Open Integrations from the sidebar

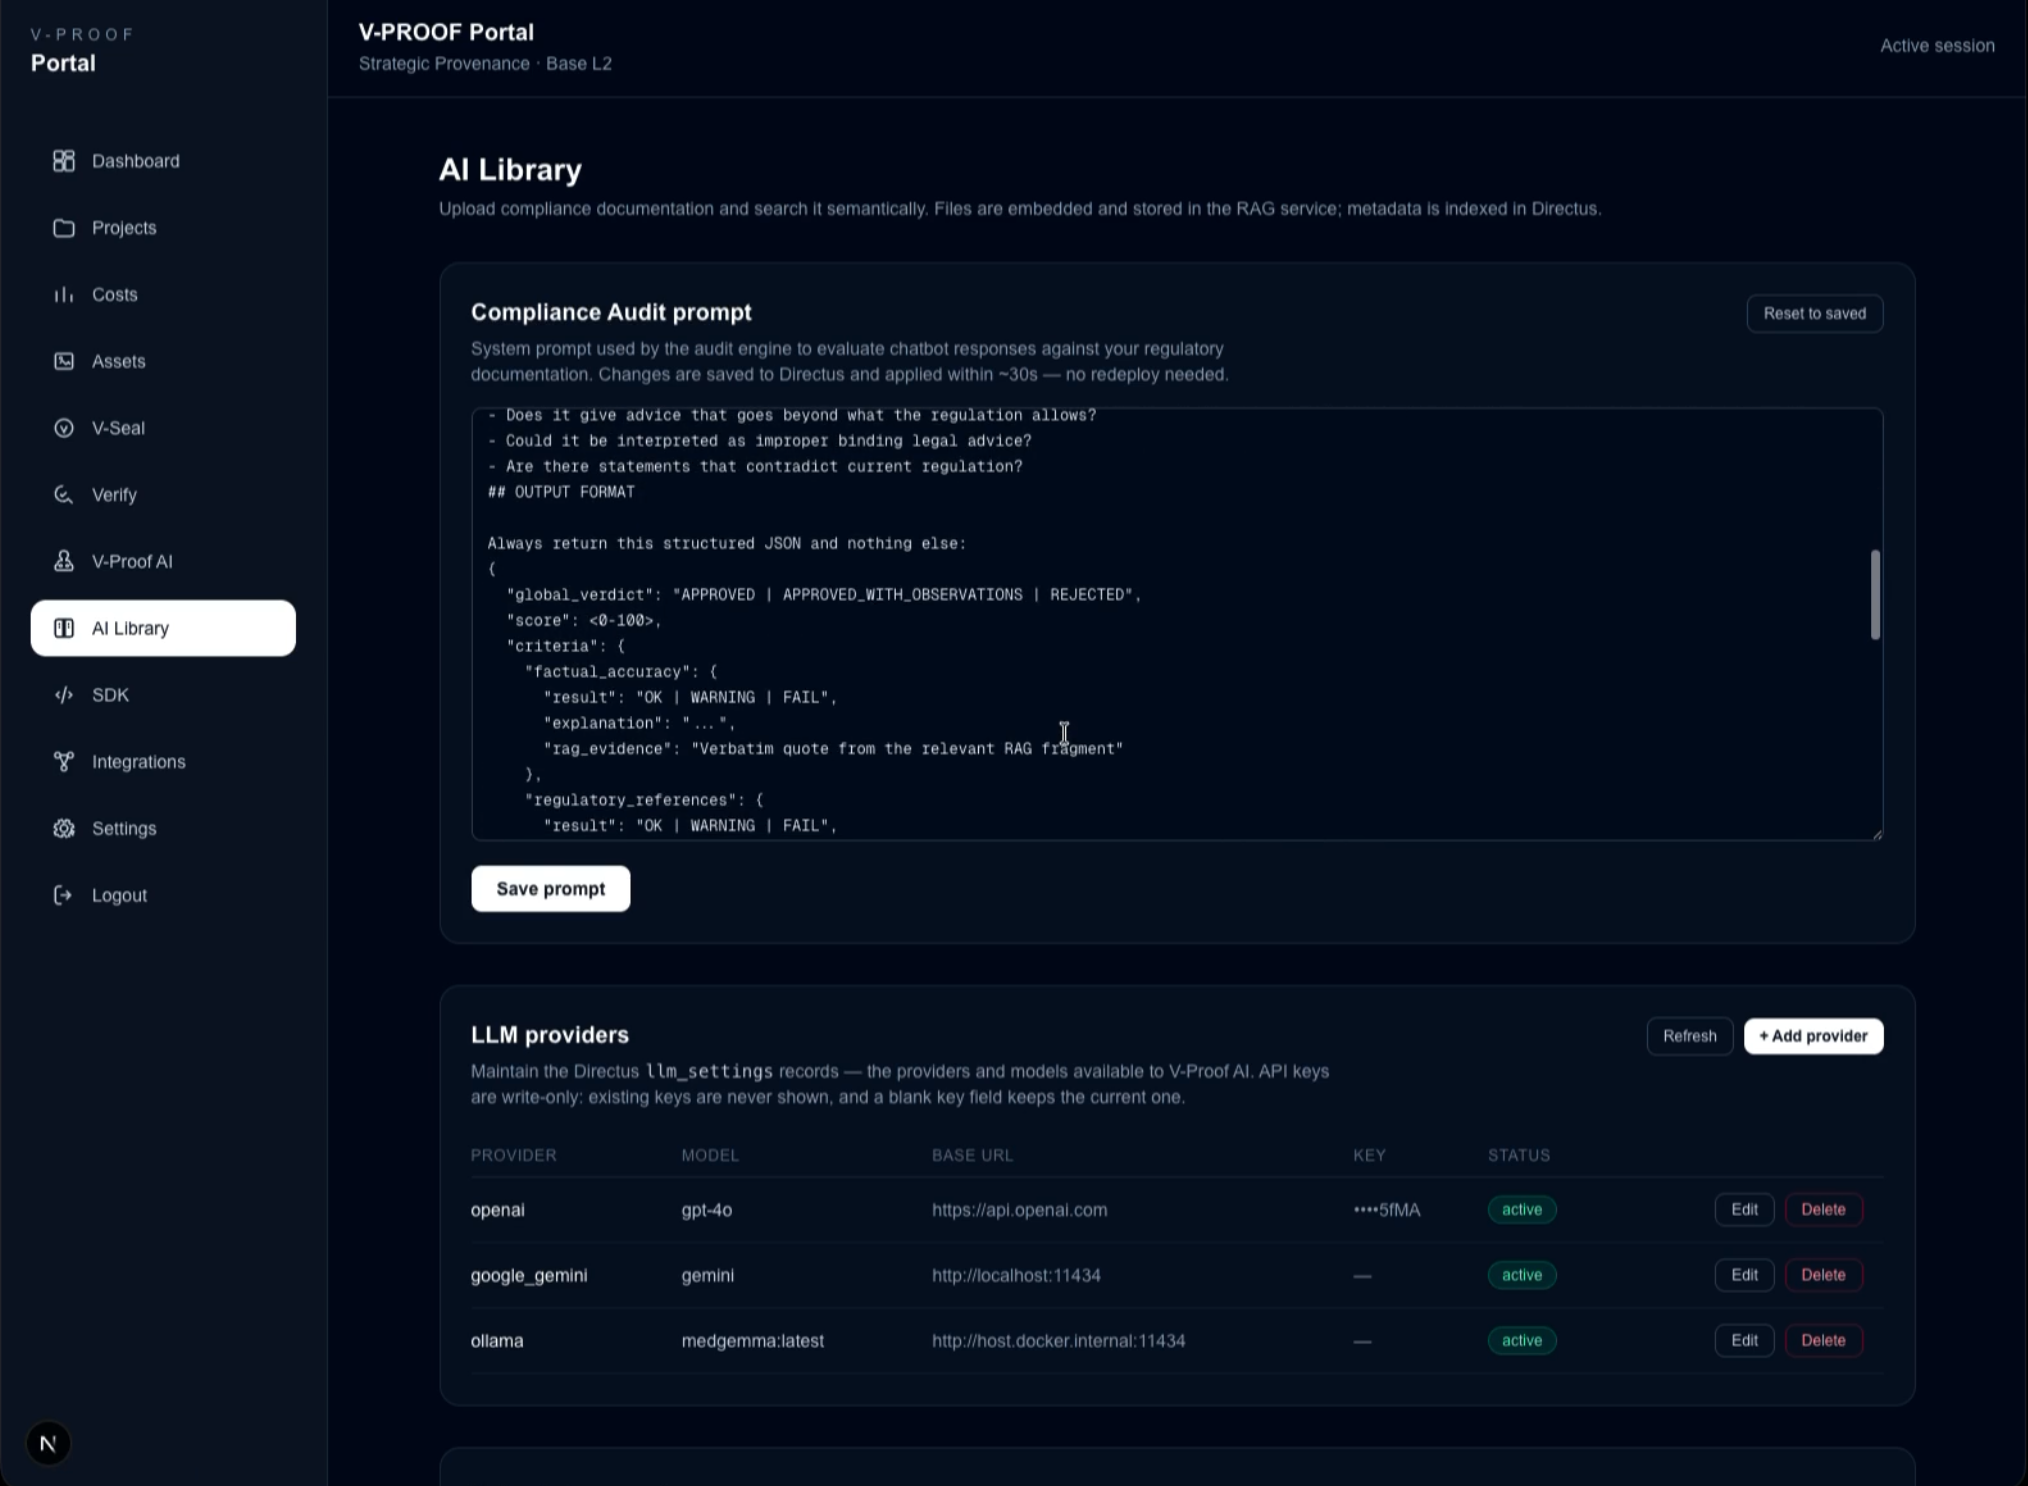(163, 762)
